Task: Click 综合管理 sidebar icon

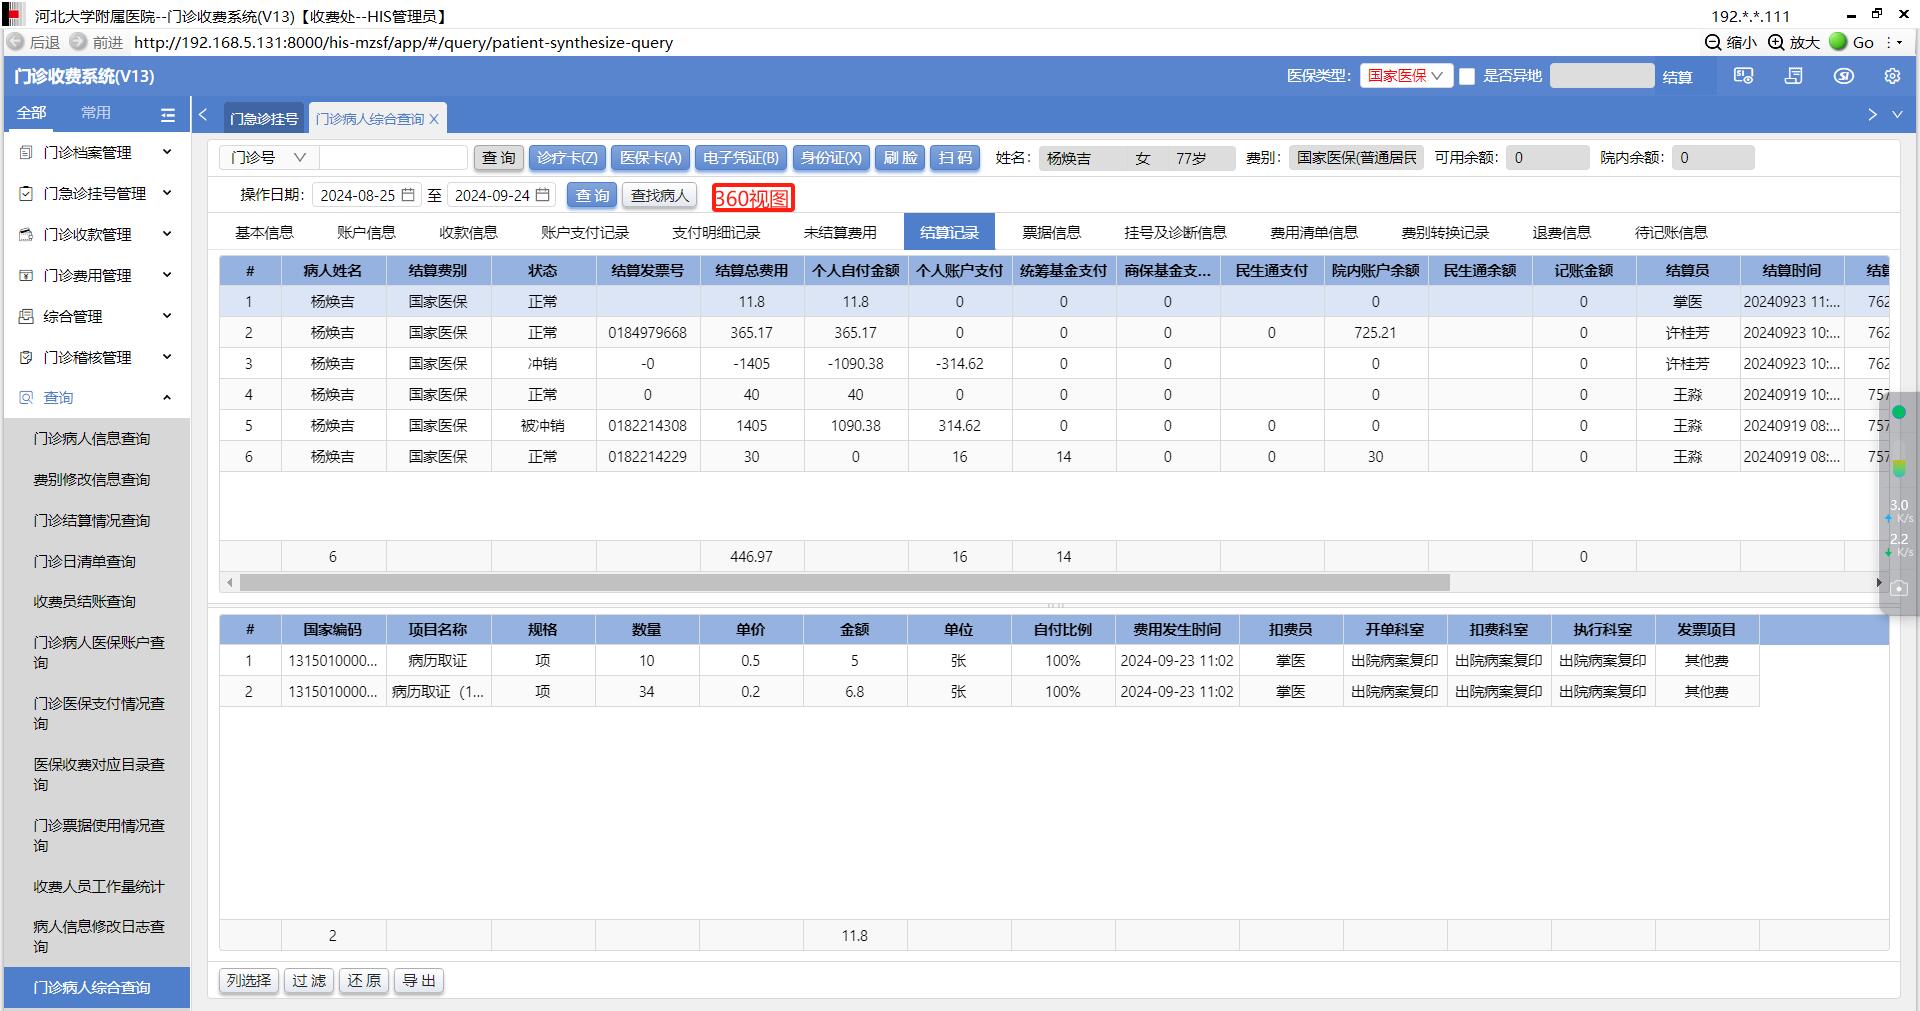Action: [x=27, y=317]
